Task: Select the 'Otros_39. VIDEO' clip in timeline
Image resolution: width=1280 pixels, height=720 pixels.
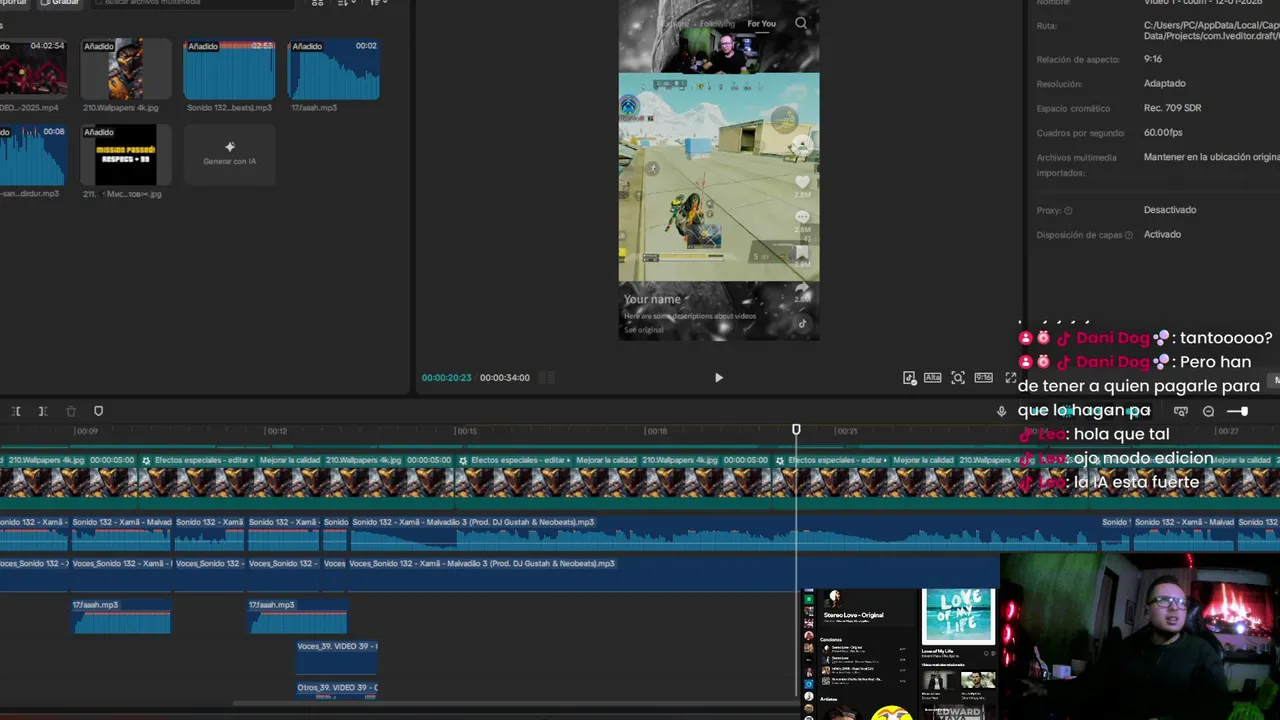Action: (x=337, y=689)
